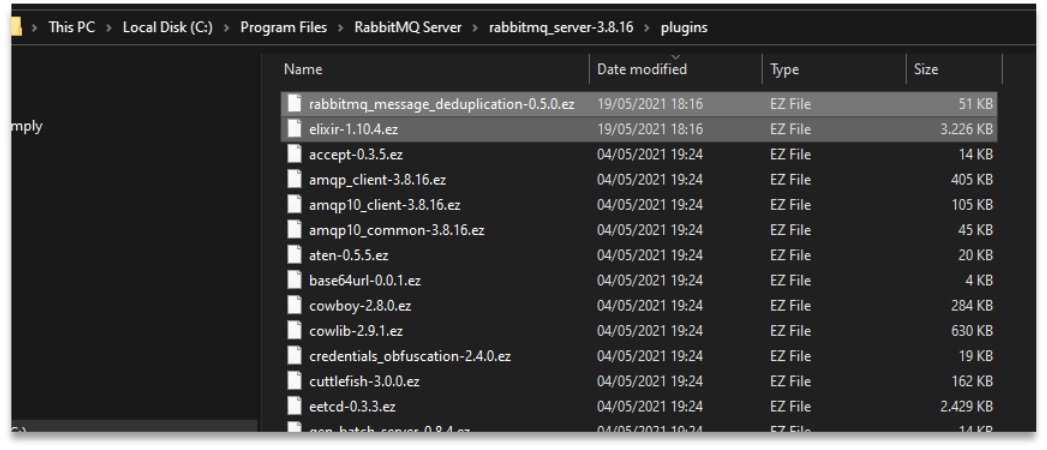Click the file icon beside credentials_obfuscation-2.4.0.ez
Screen dimensions: 1047x450
pyautogui.click(x=294, y=356)
